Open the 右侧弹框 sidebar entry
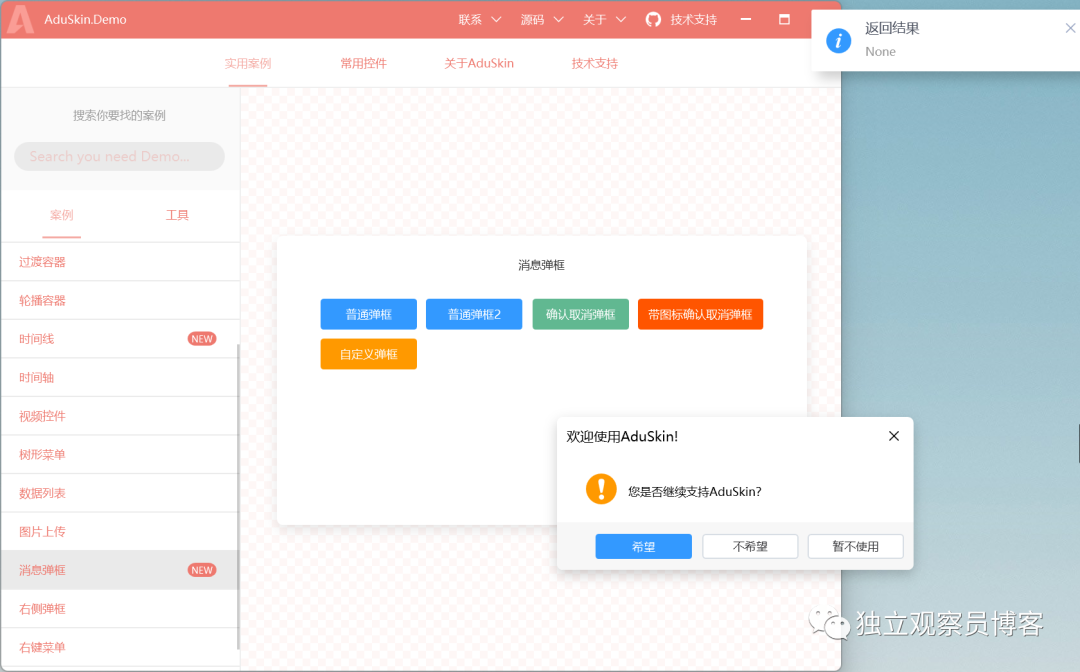This screenshot has height=672, width=1080. pyautogui.click(x=120, y=609)
